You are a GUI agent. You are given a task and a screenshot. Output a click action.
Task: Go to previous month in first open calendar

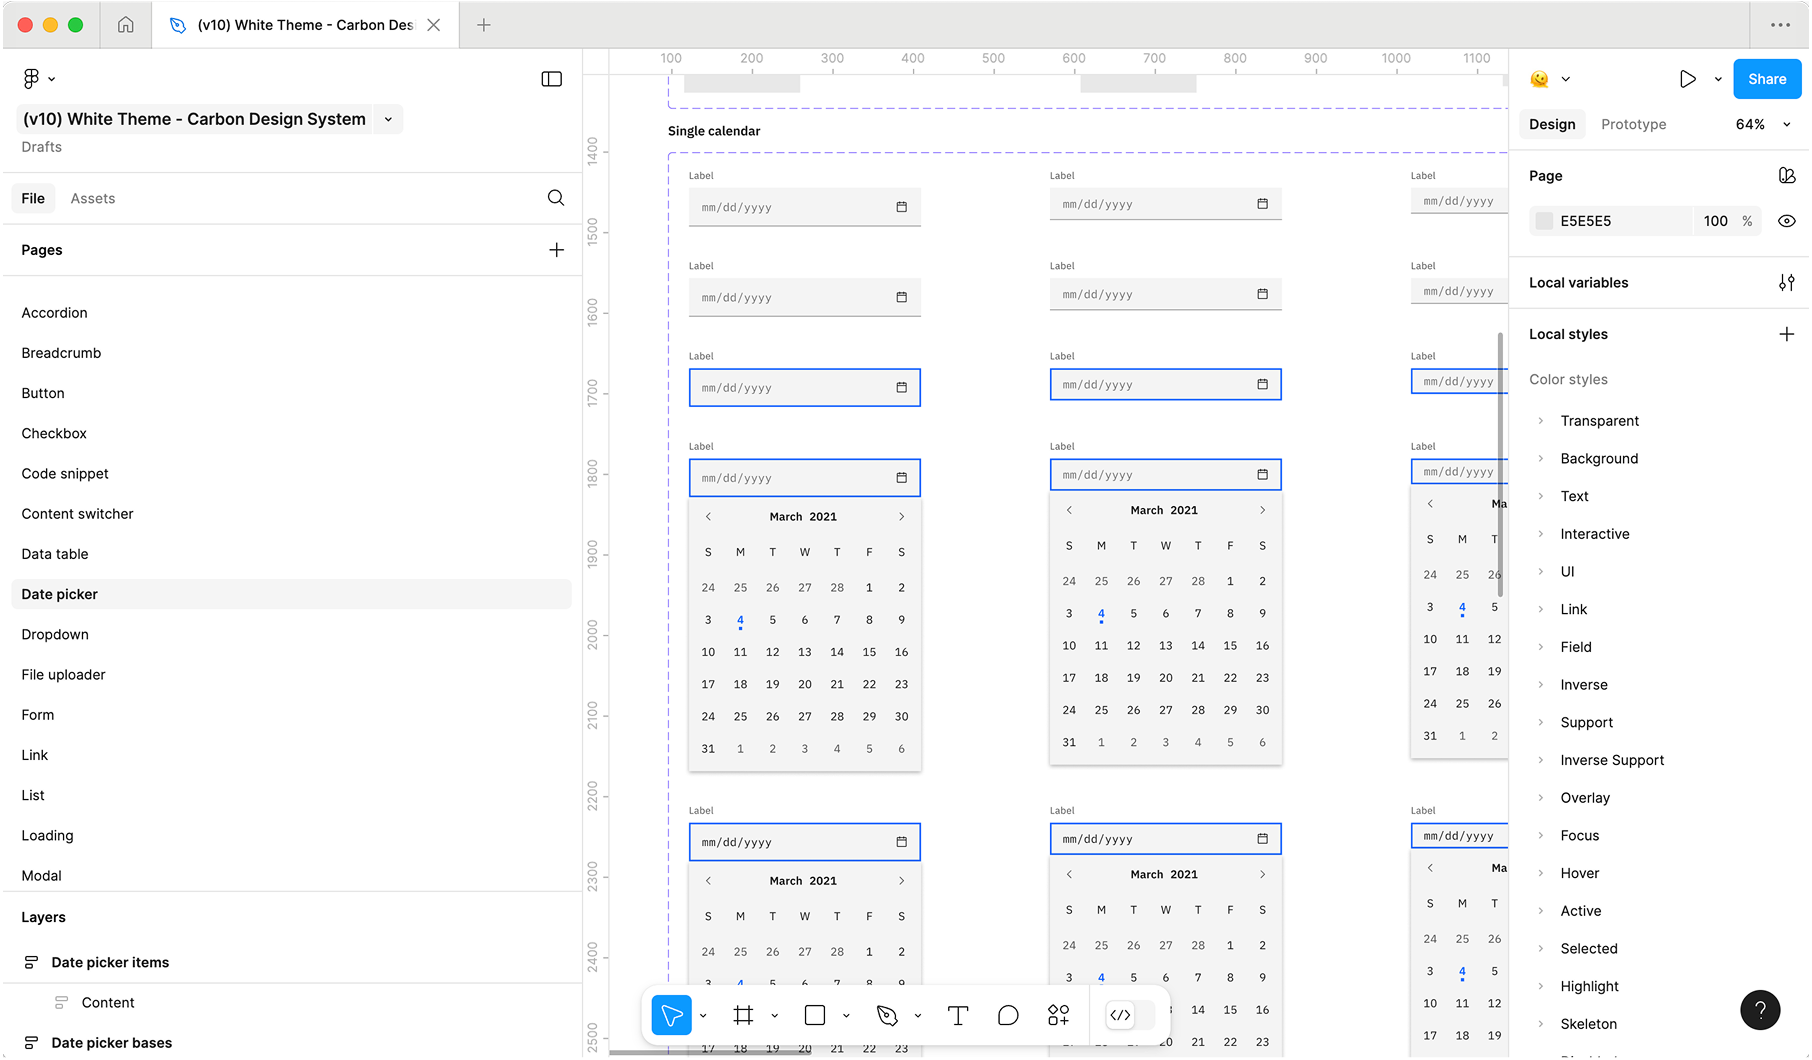coord(708,517)
